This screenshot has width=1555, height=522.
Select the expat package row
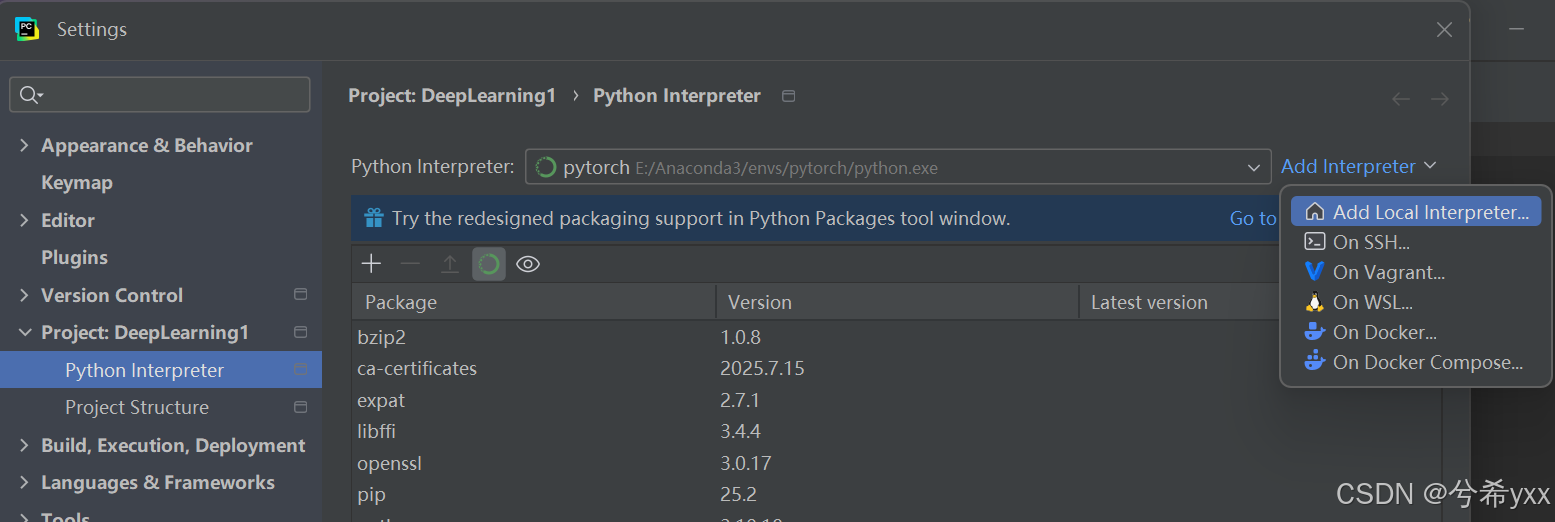pos(896,400)
